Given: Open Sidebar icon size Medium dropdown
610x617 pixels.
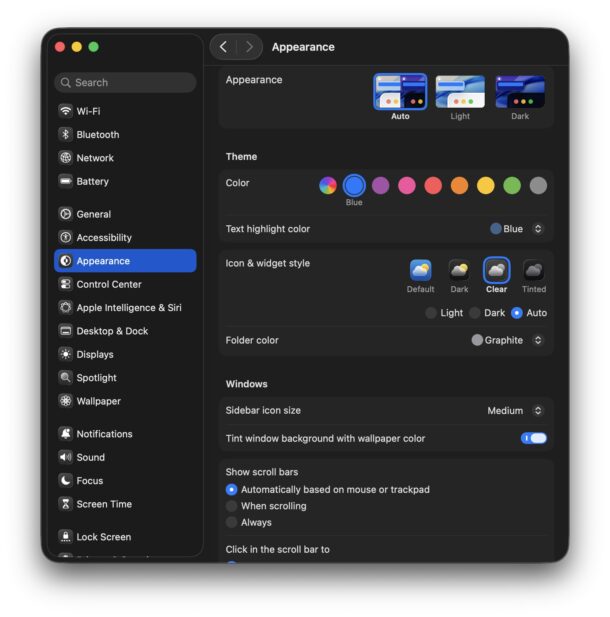Looking at the screenshot, I should click(x=515, y=410).
